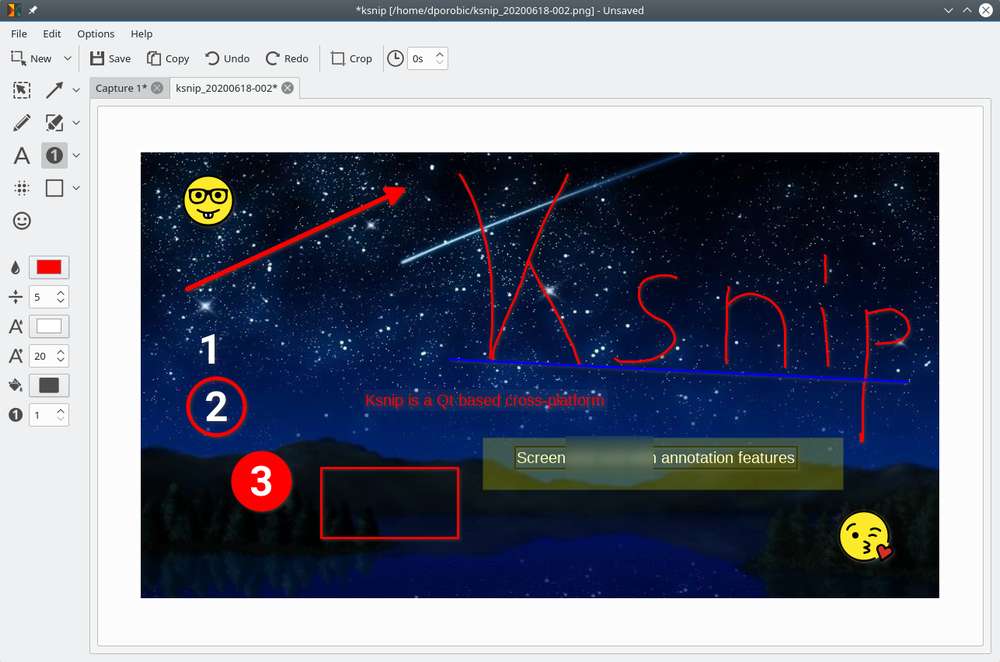Click the Redo button
This screenshot has height=662, width=1000.
[287, 59]
